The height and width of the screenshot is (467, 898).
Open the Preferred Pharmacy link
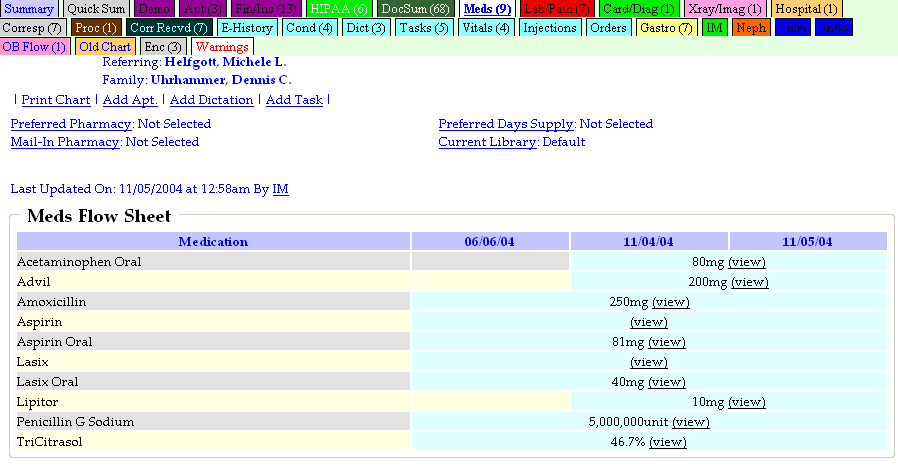[71, 124]
